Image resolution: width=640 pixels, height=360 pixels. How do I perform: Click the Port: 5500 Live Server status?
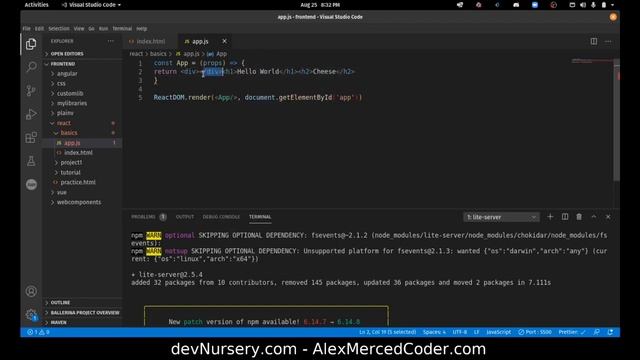[535, 332]
